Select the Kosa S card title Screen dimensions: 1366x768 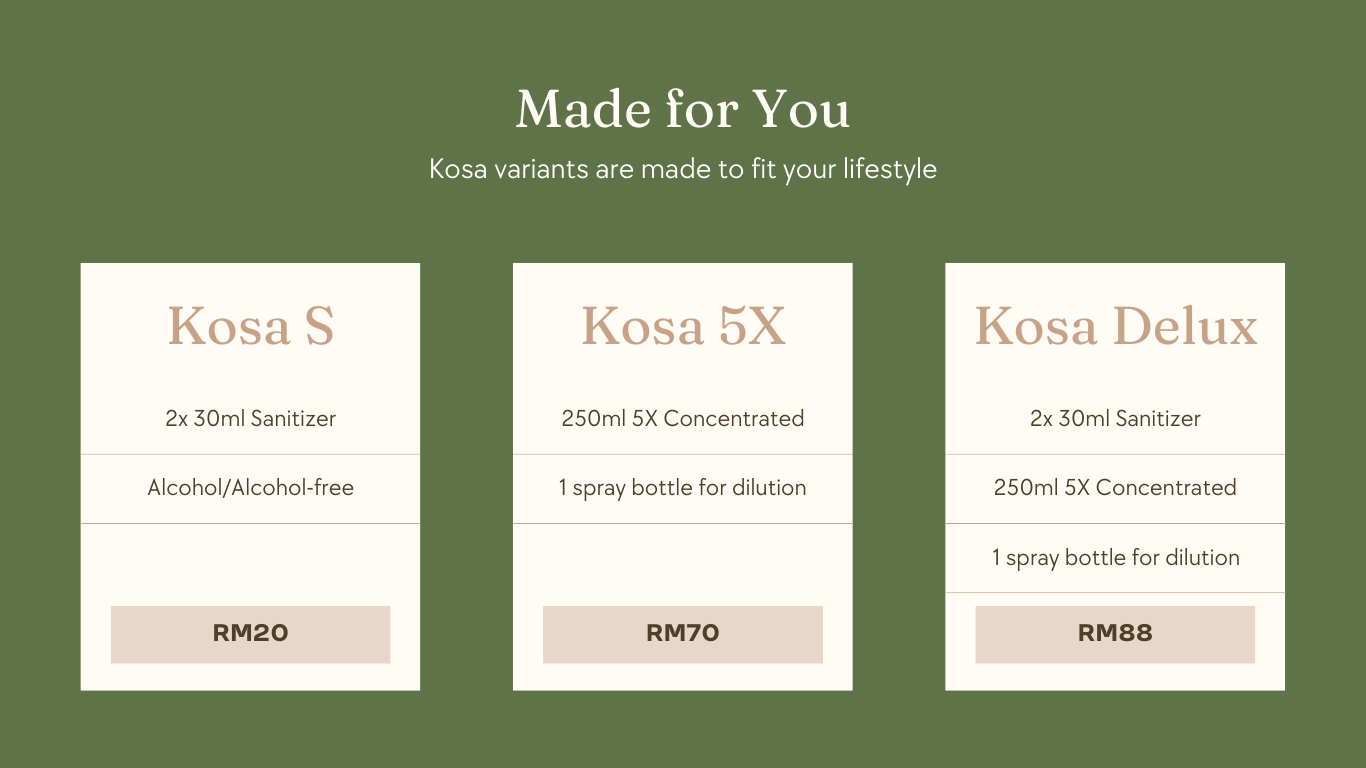pos(250,326)
